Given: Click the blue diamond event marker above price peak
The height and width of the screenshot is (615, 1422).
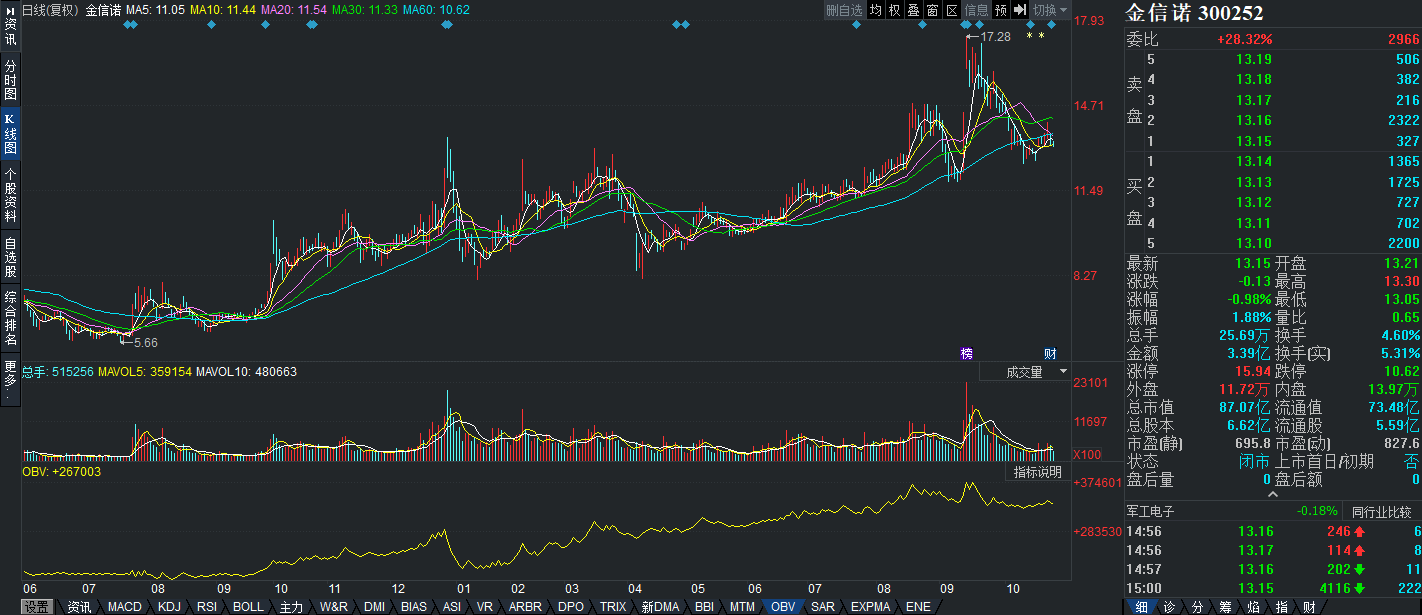Looking at the screenshot, I should point(966,24).
